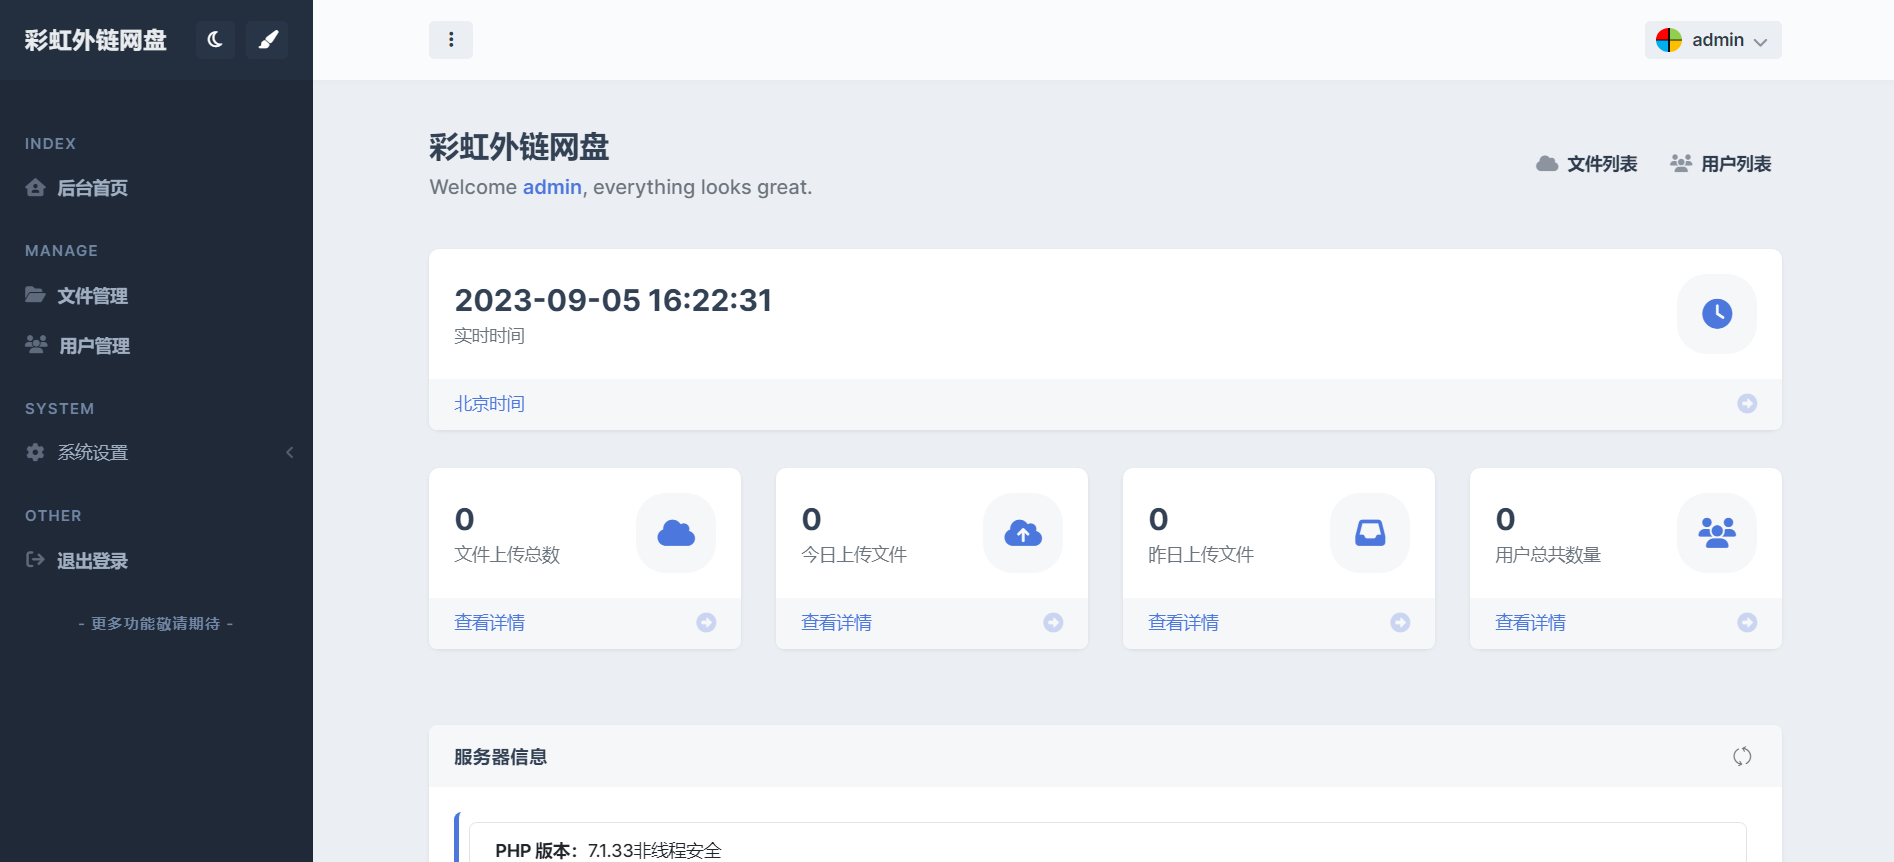Viewport: 1894px width, 862px height.
Task: Click the 2023-09-05 16:22:31 timestamp
Action: (613, 300)
